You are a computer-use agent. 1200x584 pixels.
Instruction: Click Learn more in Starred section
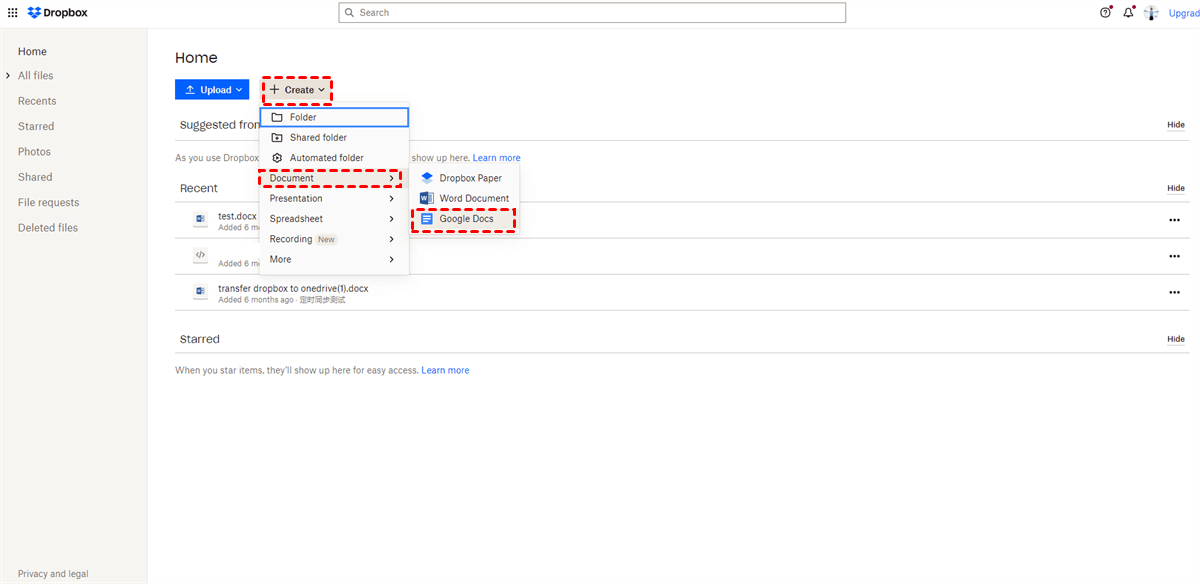(x=445, y=370)
